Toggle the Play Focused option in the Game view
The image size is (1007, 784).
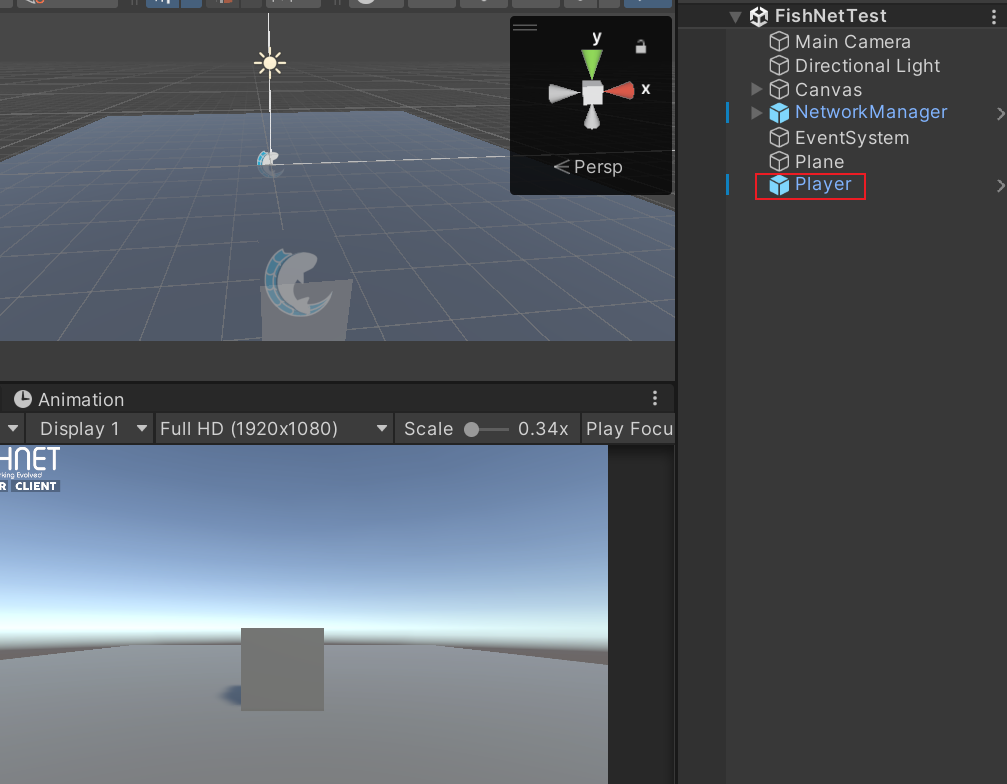click(630, 429)
